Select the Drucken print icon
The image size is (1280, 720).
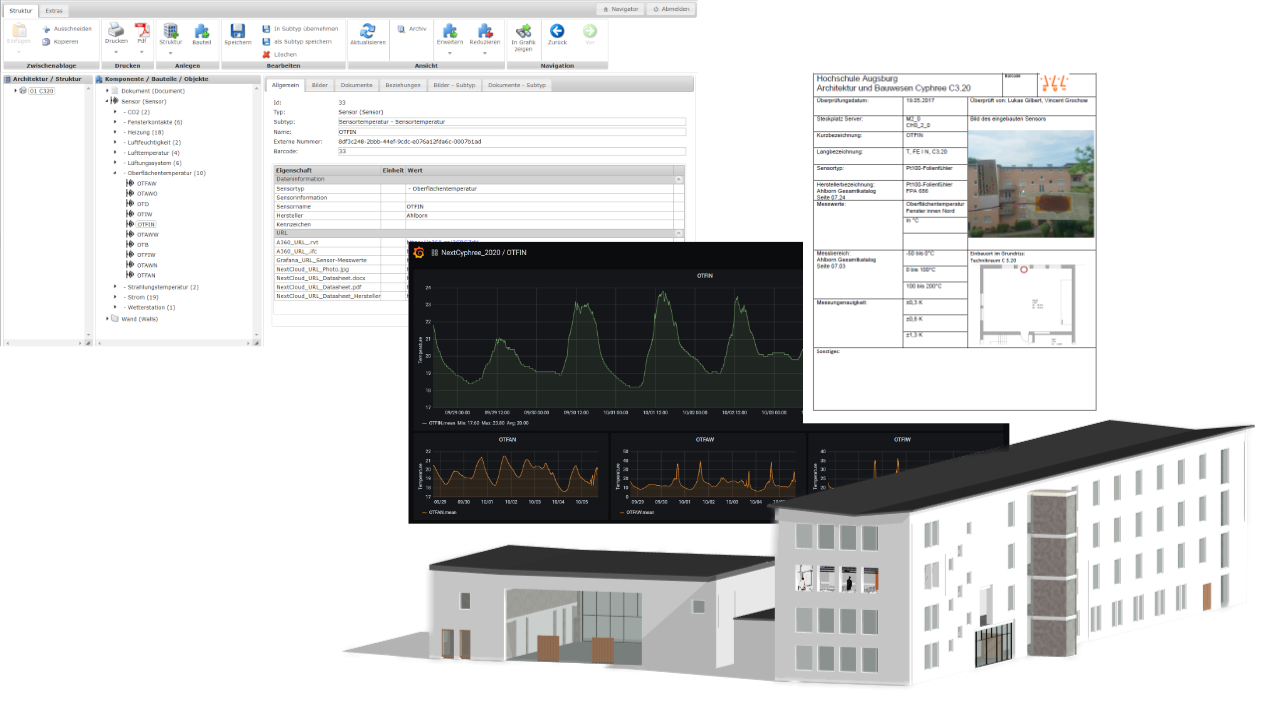click(115, 30)
